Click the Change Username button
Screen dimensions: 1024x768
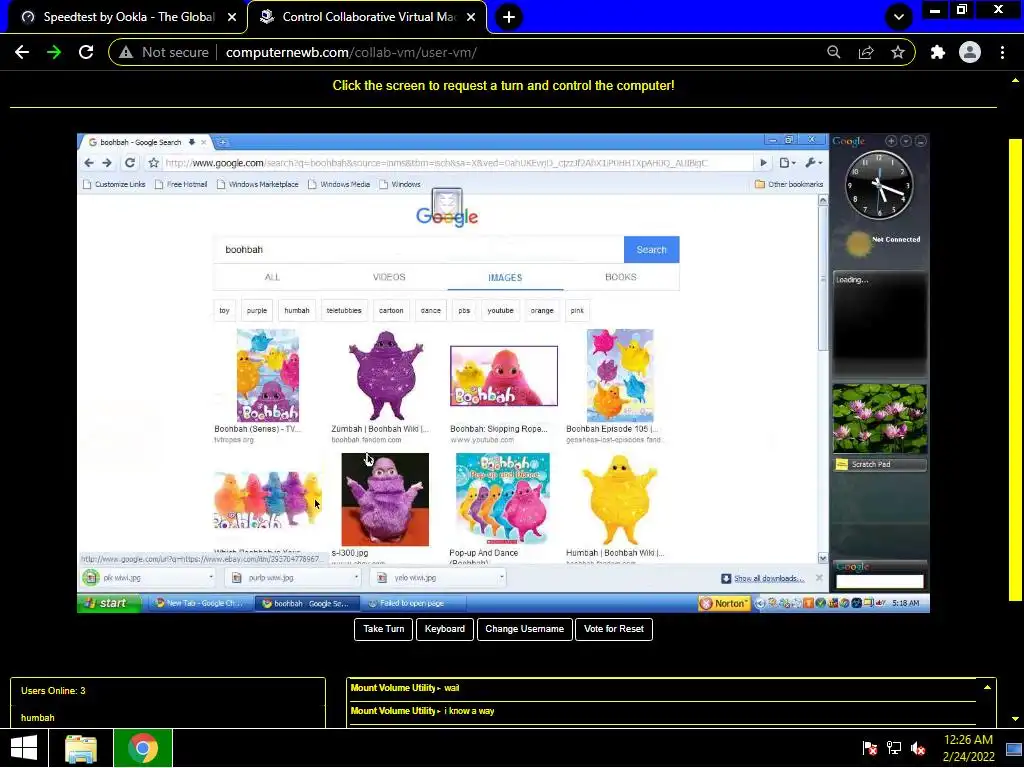(x=524, y=629)
